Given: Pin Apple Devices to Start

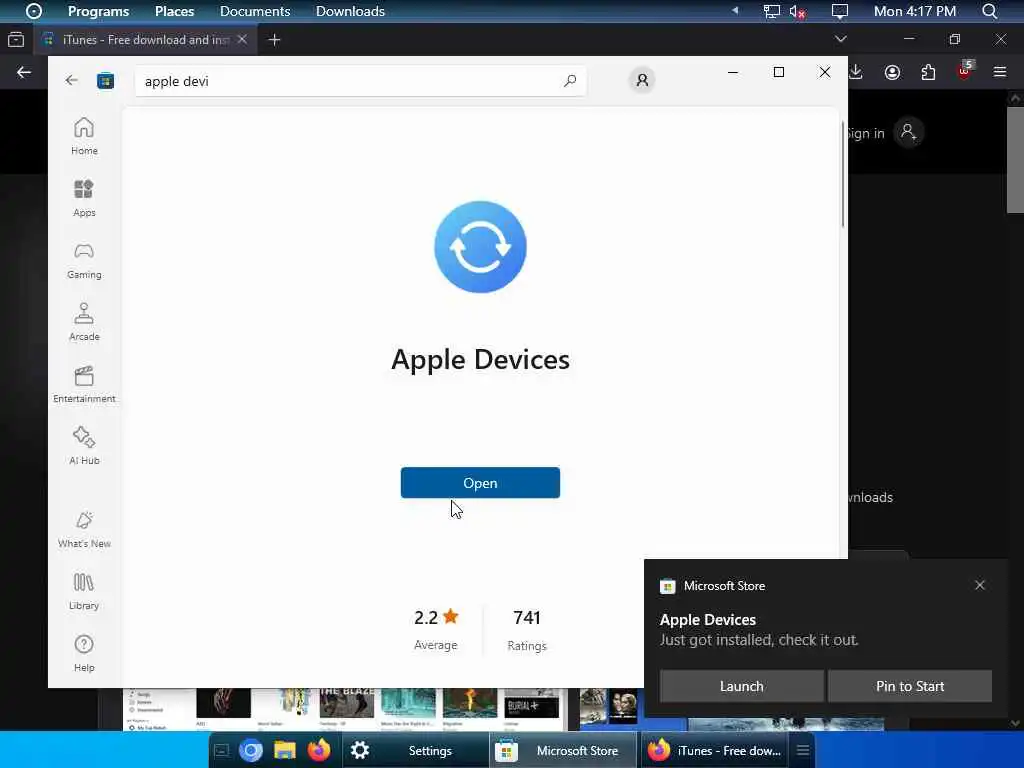Looking at the screenshot, I should pyautogui.click(x=910, y=686).
